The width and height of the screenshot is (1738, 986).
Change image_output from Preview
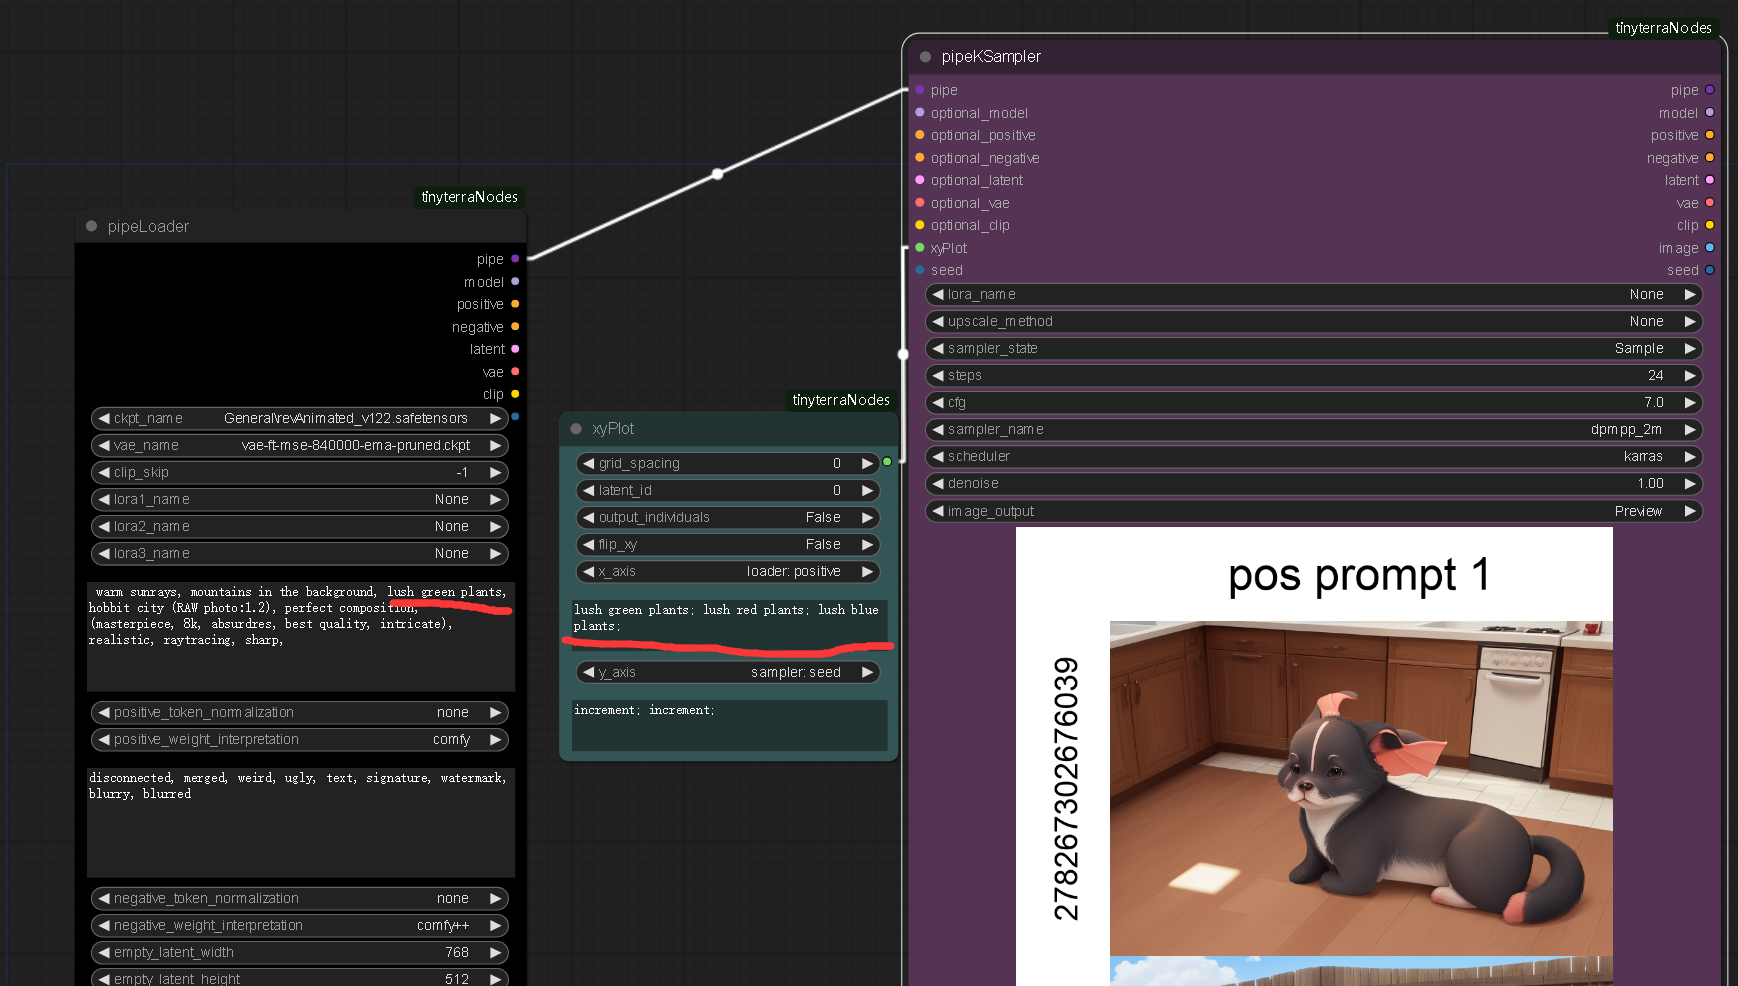click(x=1312, y=511)
